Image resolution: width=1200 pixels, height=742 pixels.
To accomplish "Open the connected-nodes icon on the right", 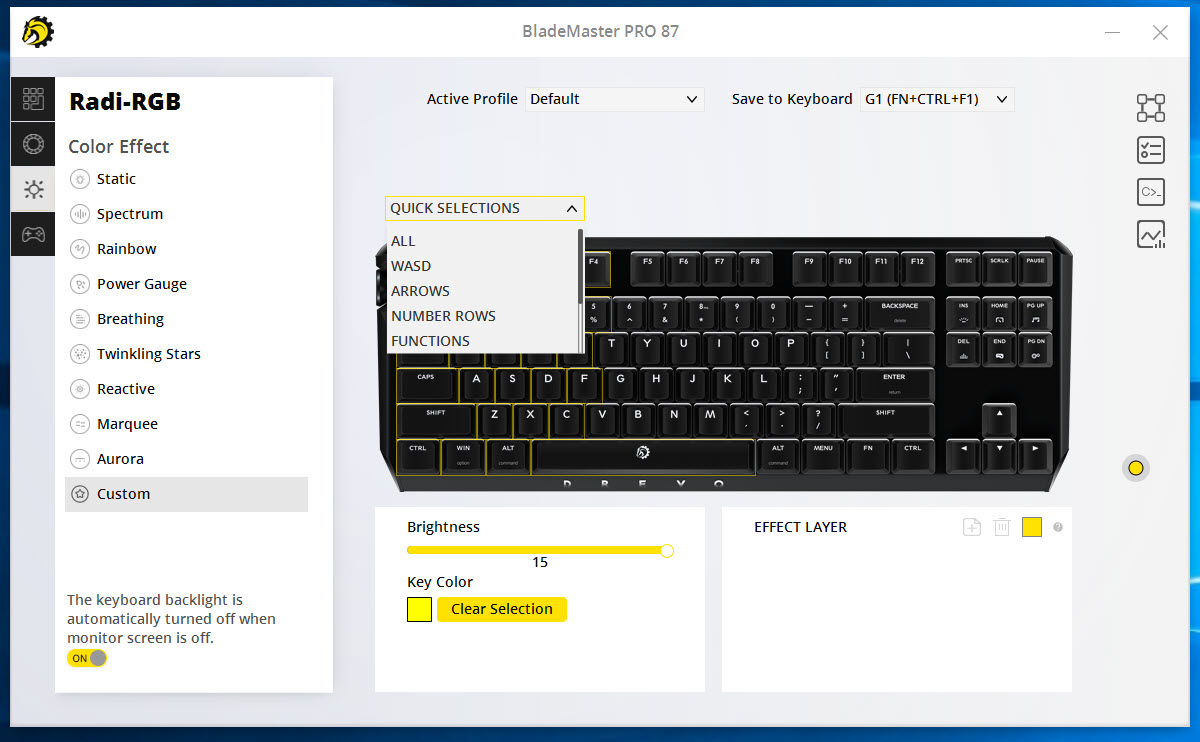I will click(x=1151, y=108).
